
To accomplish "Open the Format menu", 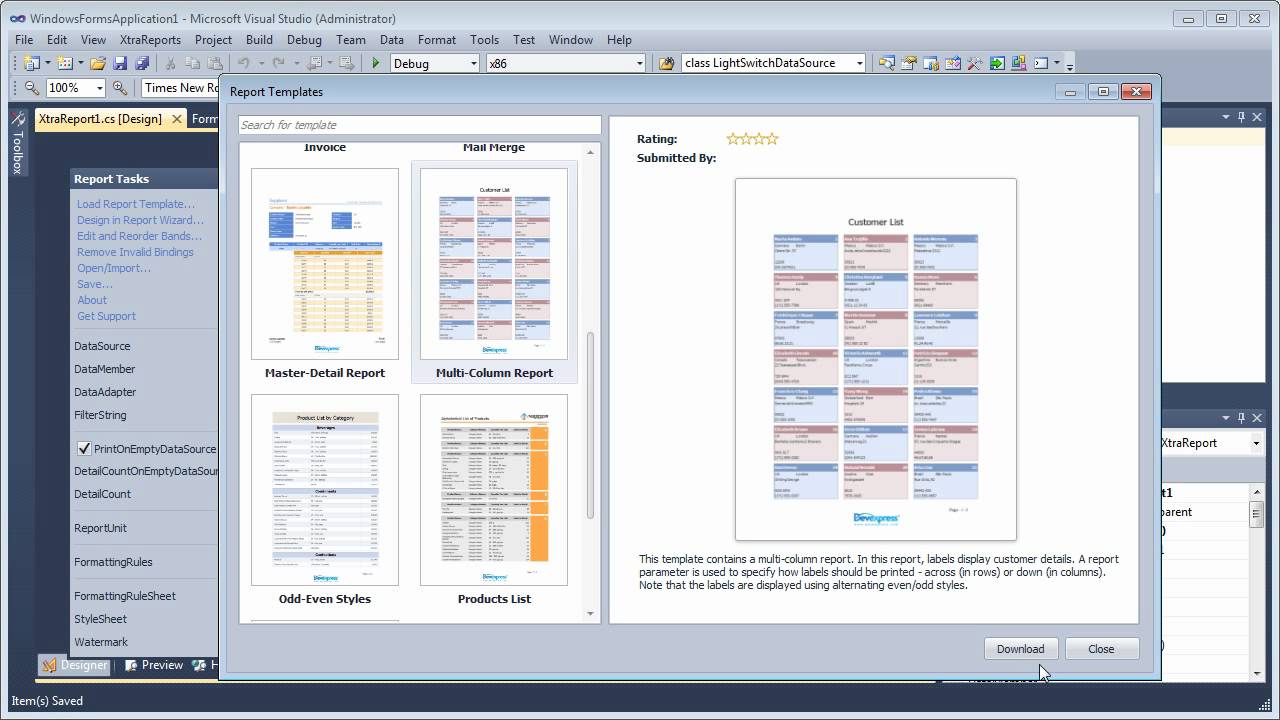I will pyautogui.click(x=437, y=40).
